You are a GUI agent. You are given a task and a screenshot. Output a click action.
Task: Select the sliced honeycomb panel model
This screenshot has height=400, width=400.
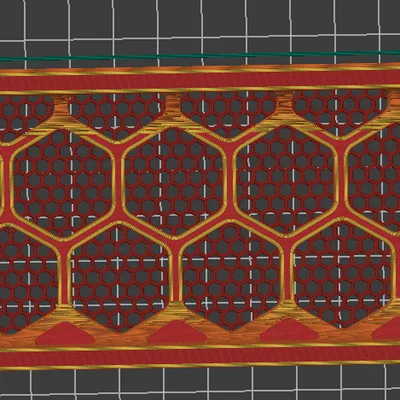pyautogui.click(x=200, y=216)
